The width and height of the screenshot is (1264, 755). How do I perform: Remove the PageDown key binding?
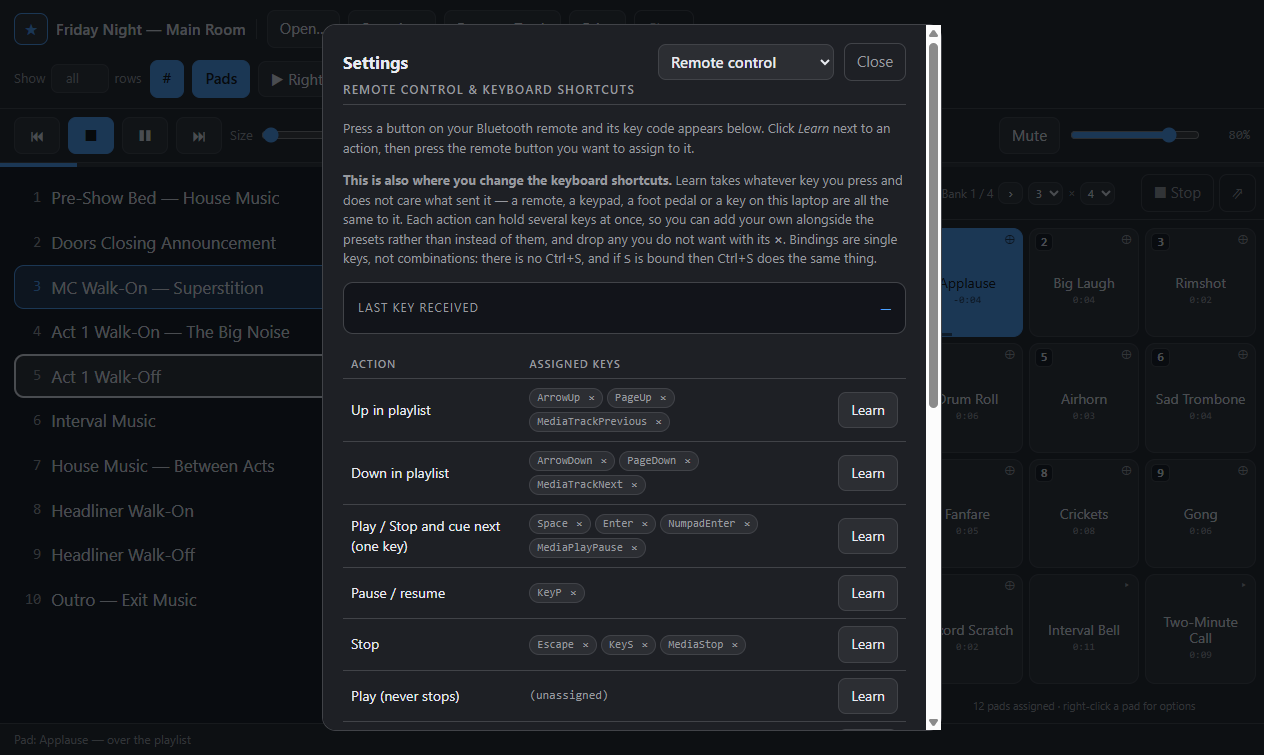click(x=687, y=461)
